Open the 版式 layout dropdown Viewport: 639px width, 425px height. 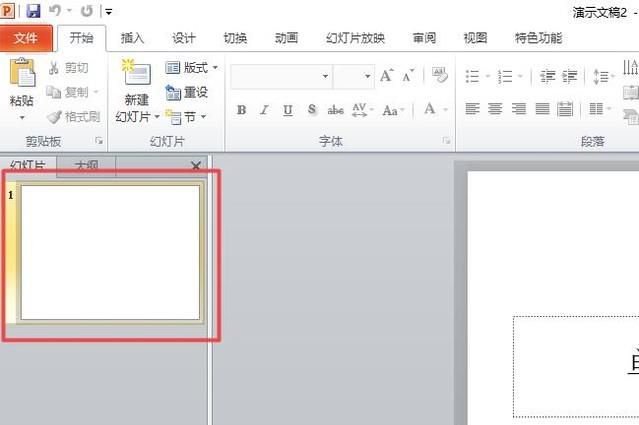[x=192, y=68]
